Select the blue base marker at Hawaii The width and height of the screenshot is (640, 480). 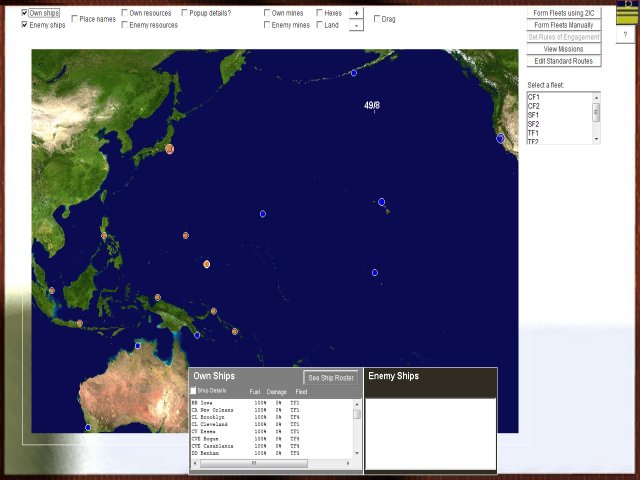coord(381,202)
